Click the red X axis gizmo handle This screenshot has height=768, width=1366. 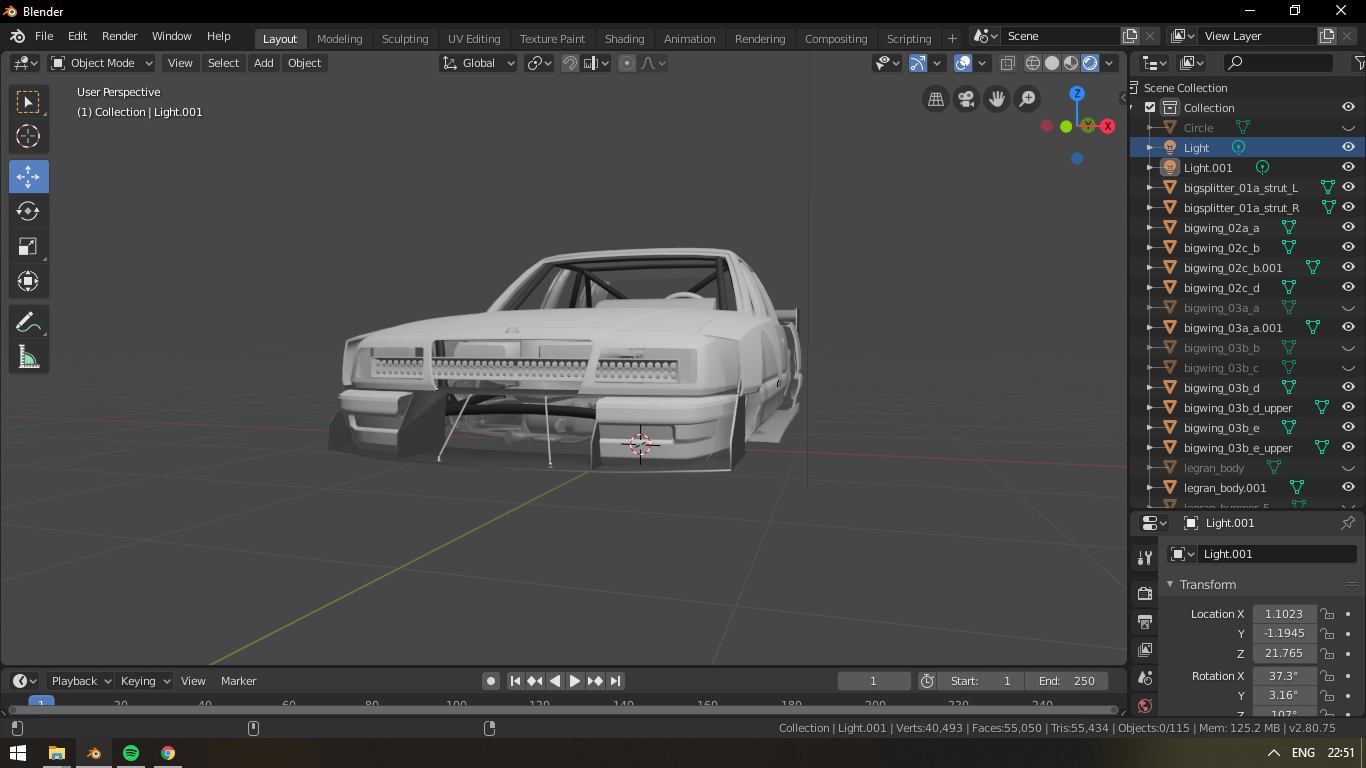[1108, 126]
